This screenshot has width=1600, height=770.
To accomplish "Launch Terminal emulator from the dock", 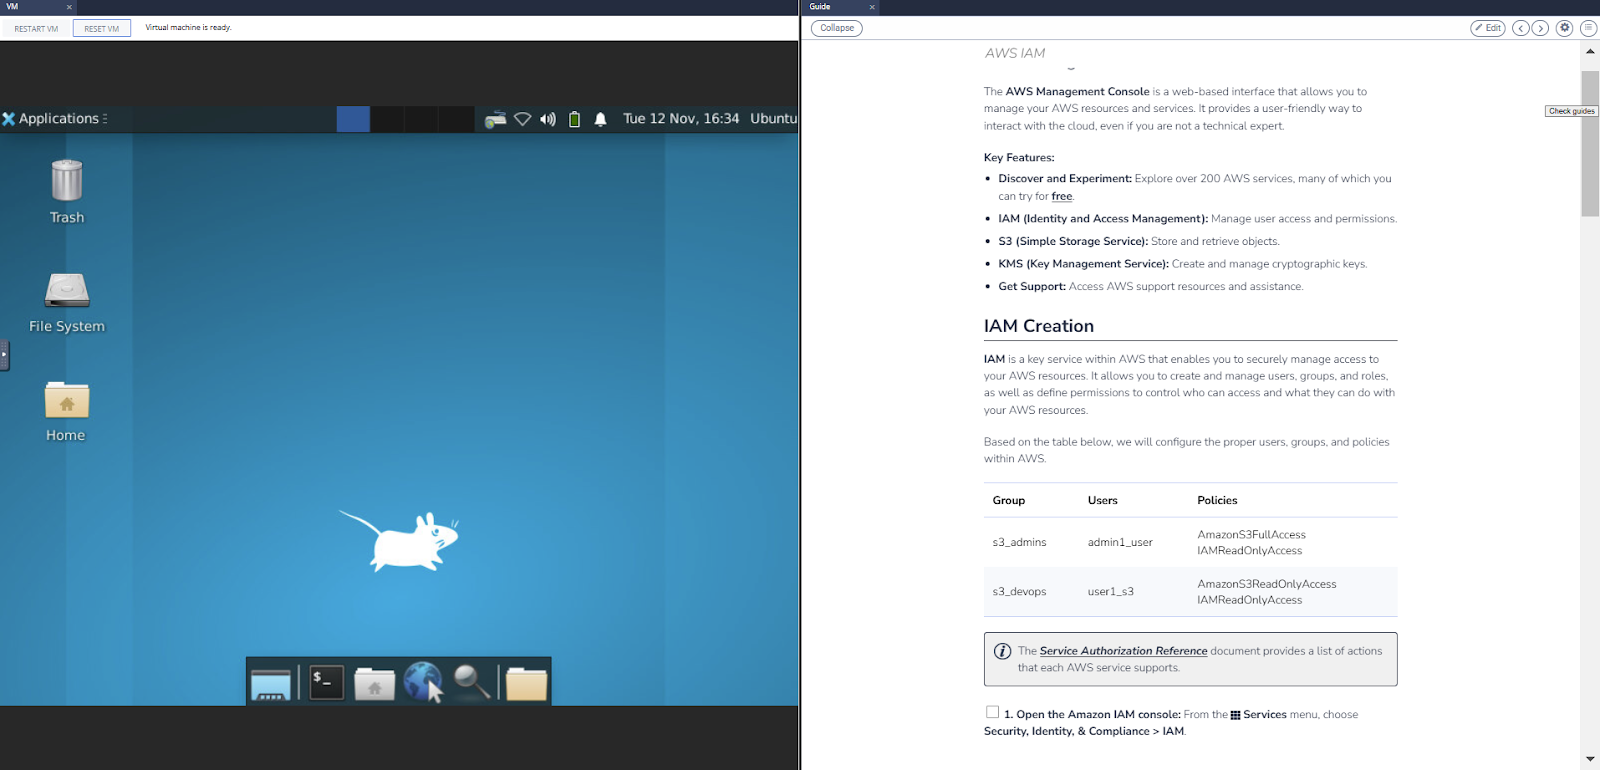I will [x=326, y=683].
